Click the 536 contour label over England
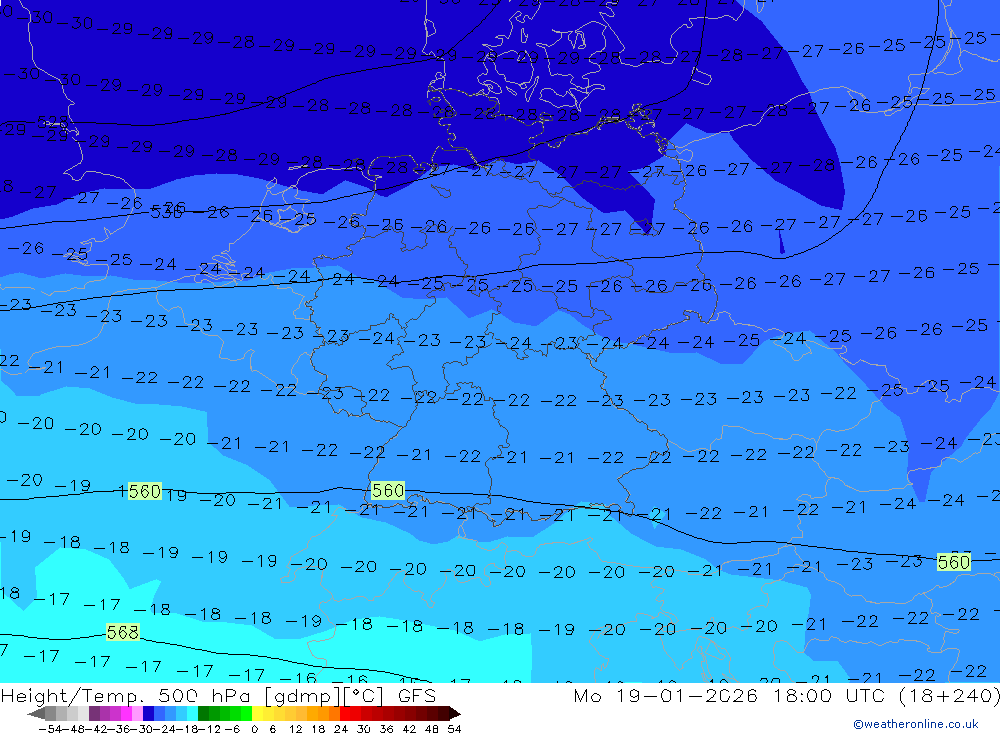This screenshot has width=1000, height=733. pyautogui.click(x=168, y=210)
